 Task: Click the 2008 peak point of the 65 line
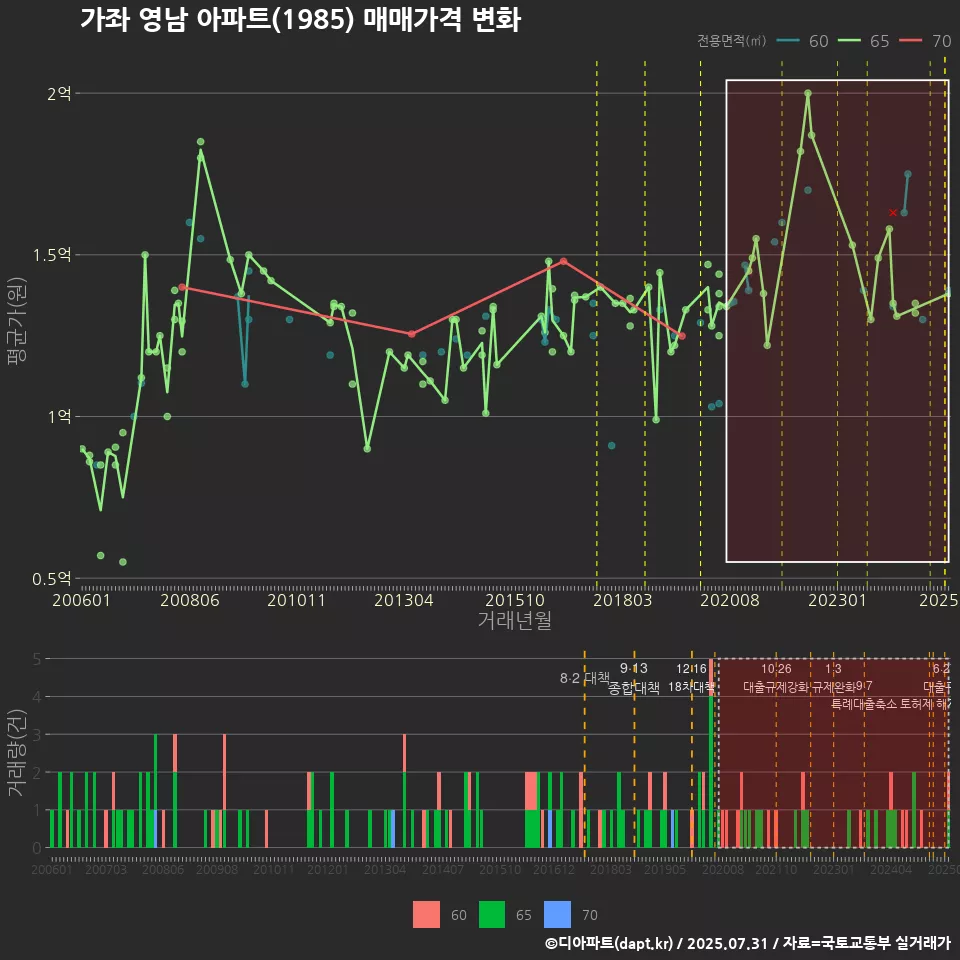200,142
